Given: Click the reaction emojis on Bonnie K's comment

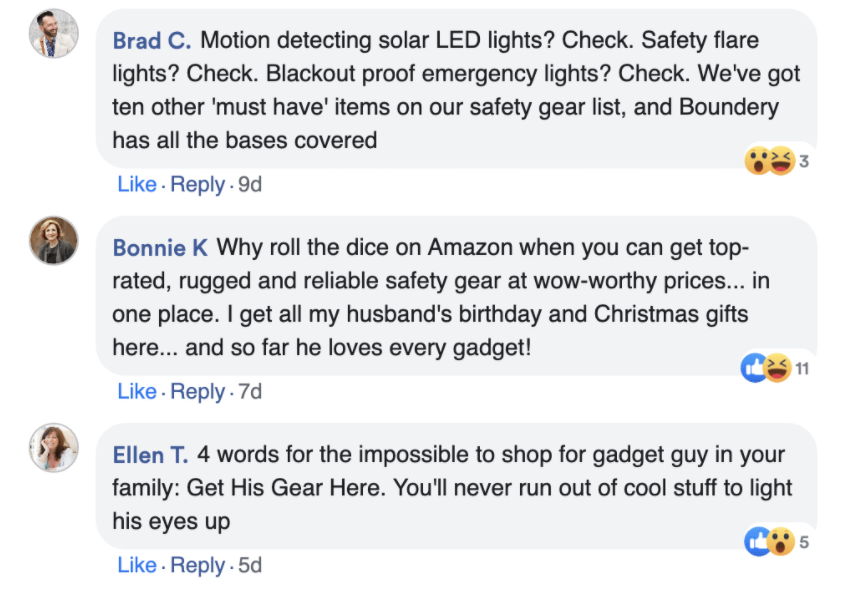Looking at the screenshot, I should 766,369.
